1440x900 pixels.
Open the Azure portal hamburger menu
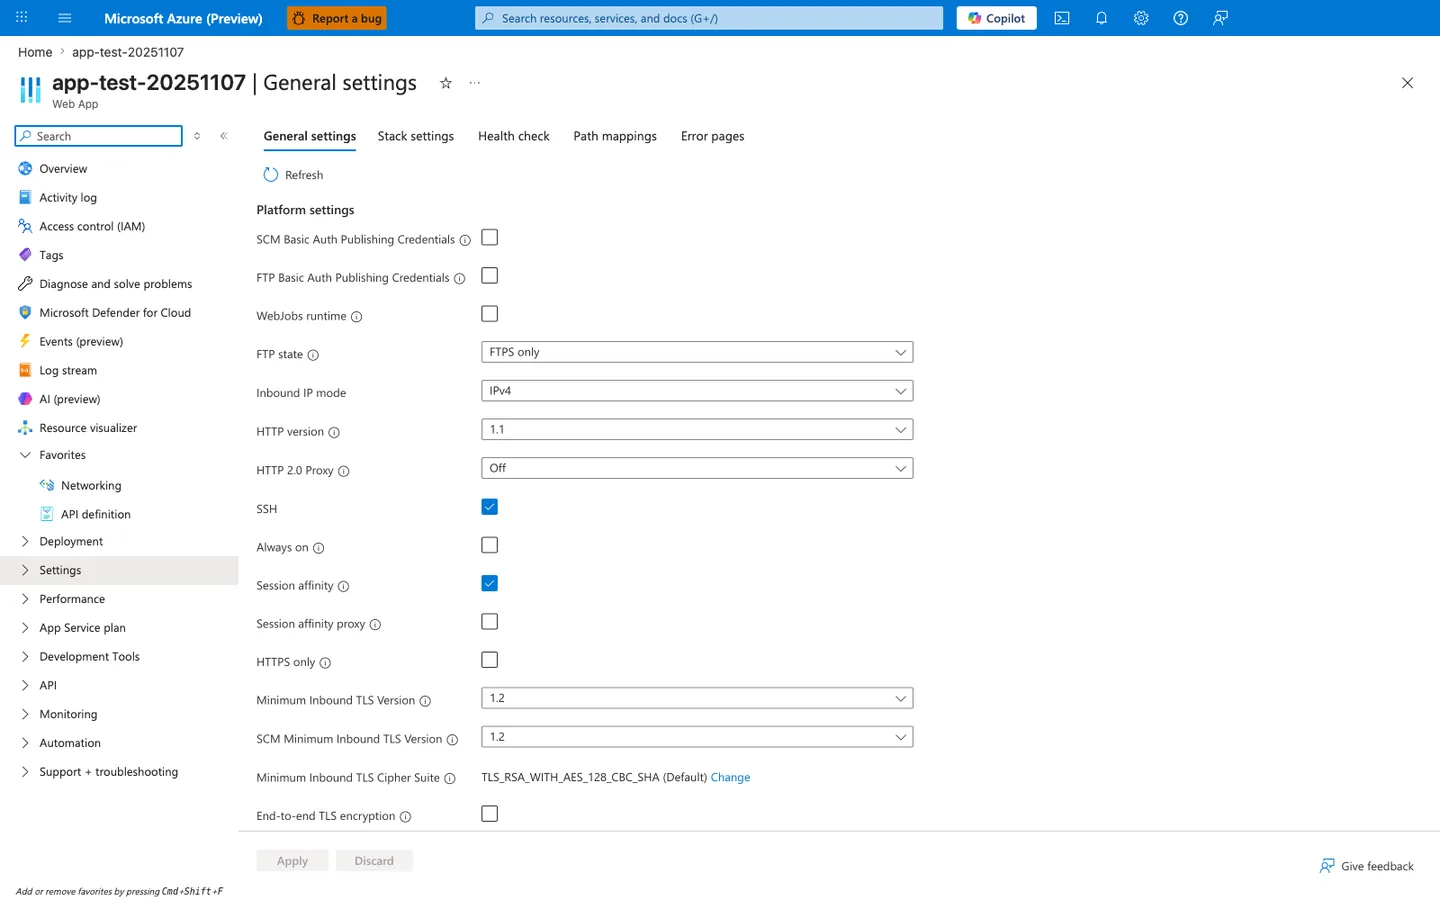coord(65,18)
